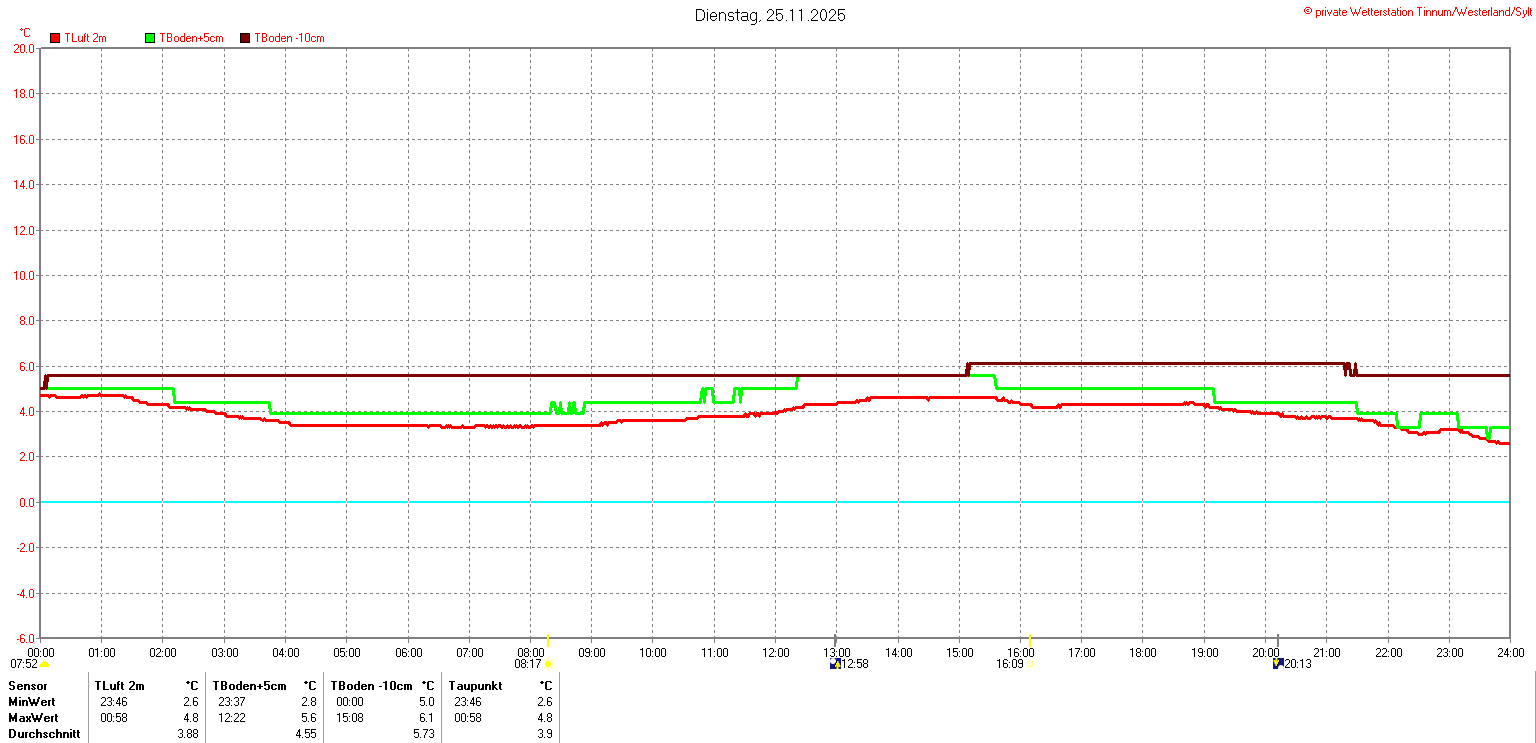Click the yellow sunrise marker on the time axis
This screenshot has width=1536, height=743.
tap(548, 640)
